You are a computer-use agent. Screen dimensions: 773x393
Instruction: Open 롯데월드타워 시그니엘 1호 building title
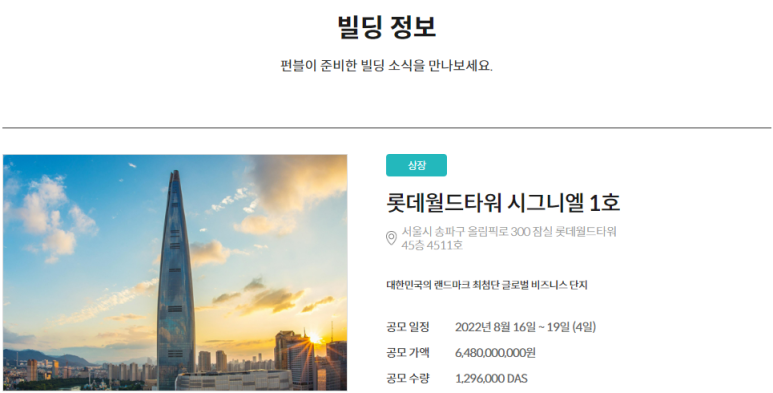[503, 203]
